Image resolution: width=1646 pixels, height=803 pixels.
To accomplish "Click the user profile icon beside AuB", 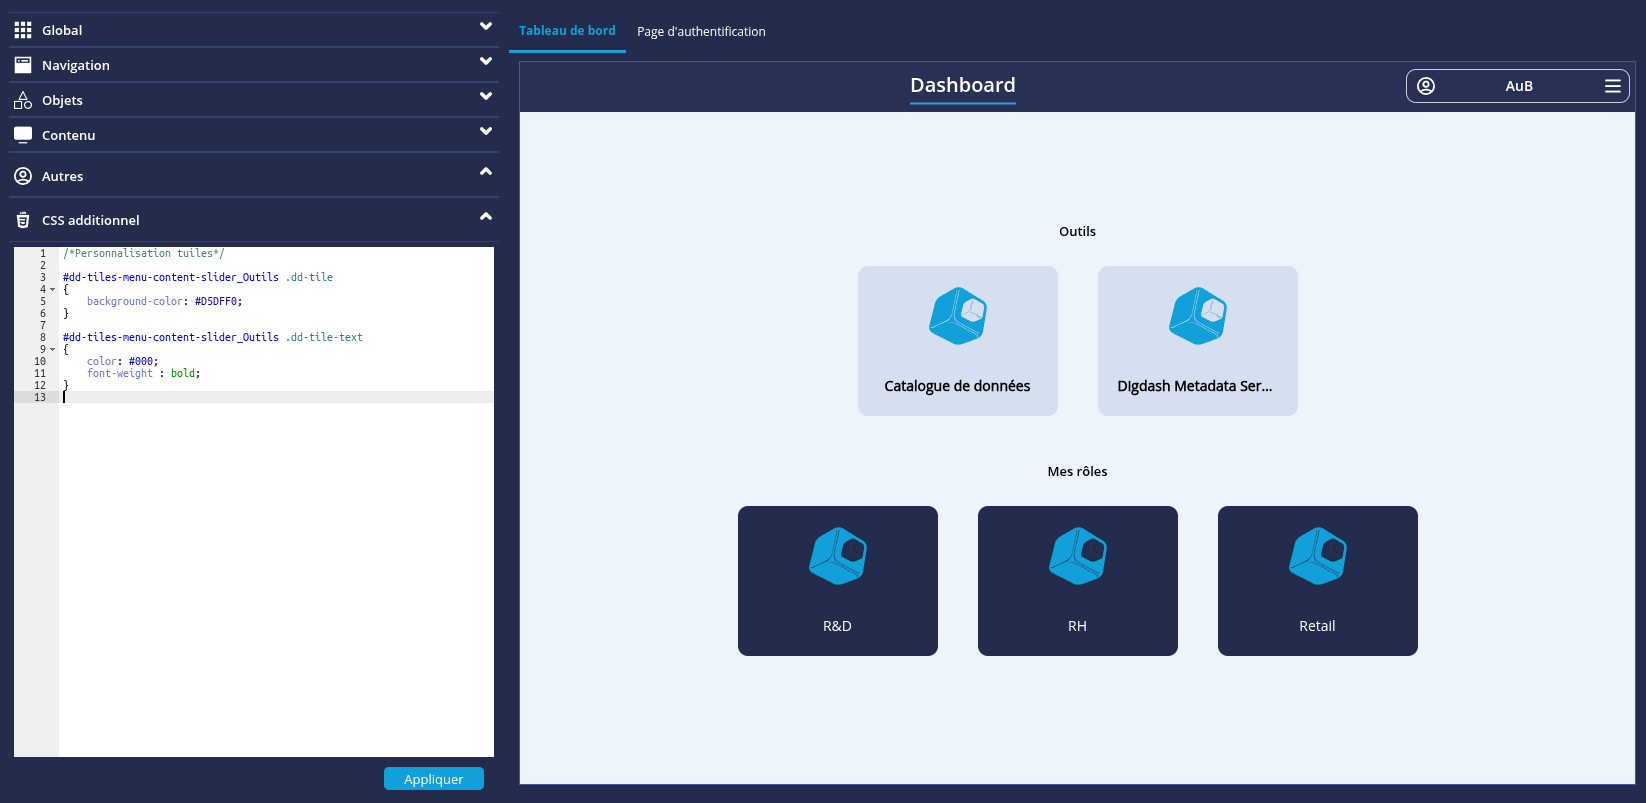I will [x=1426, y=86].
